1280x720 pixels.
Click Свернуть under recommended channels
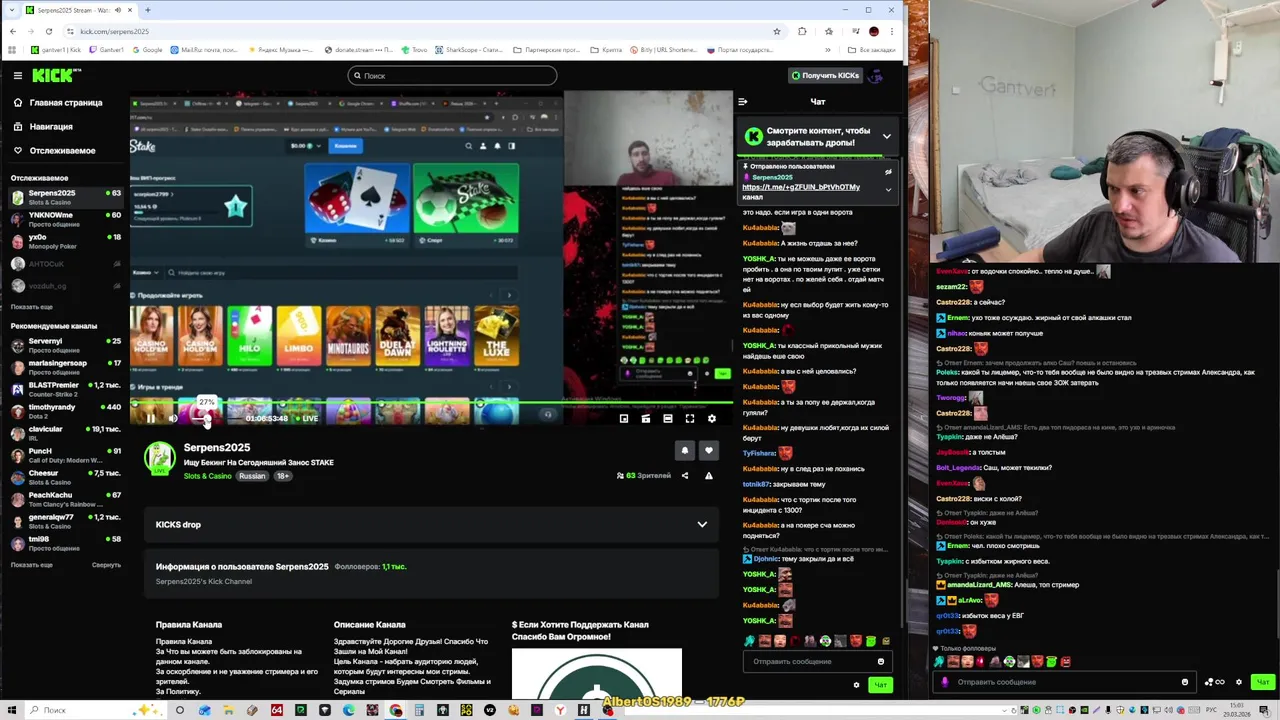(106, 565)
